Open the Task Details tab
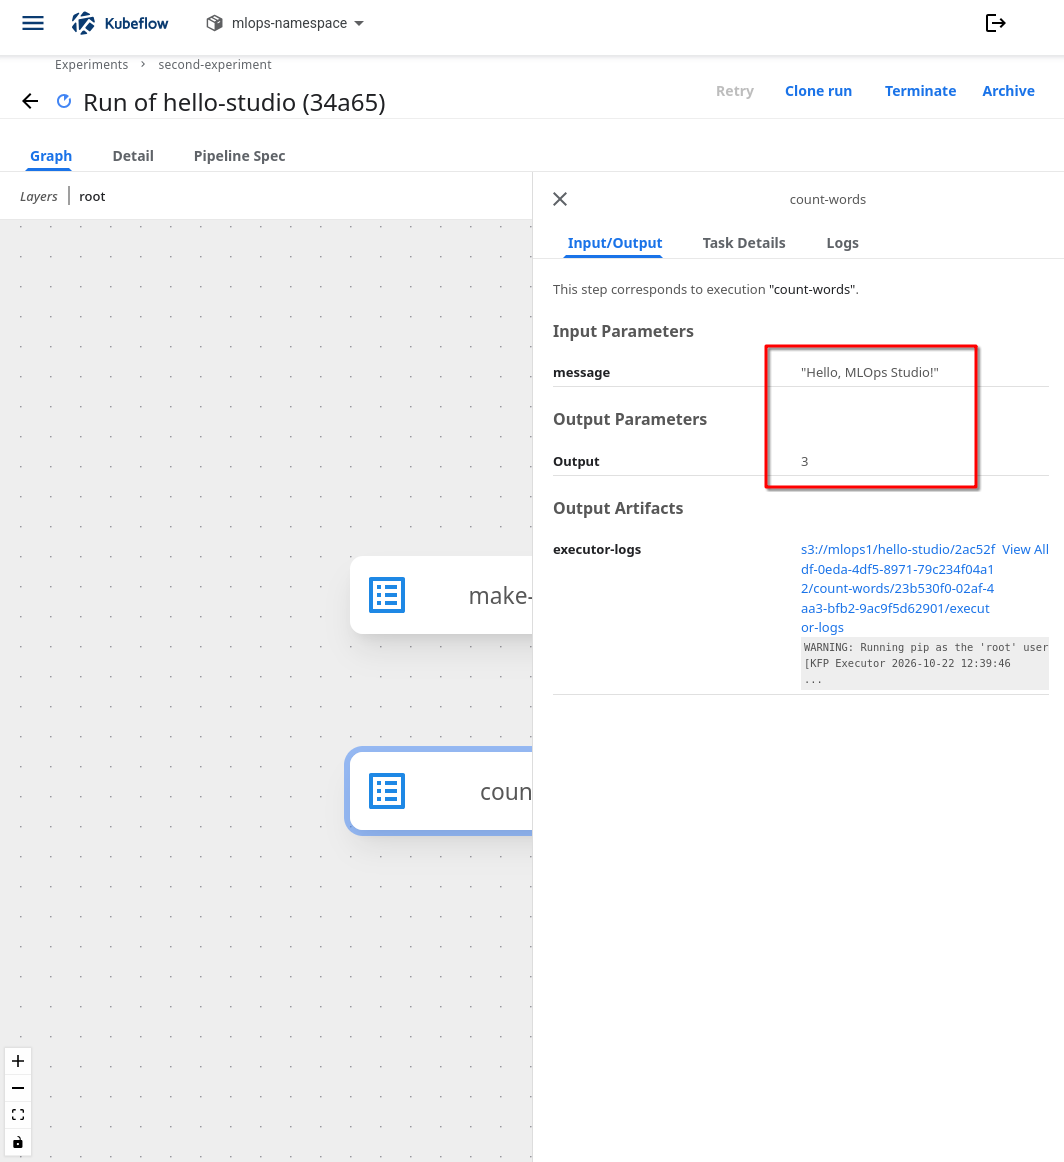The width and height of the screenshot is (1064, 1162). 744,243
